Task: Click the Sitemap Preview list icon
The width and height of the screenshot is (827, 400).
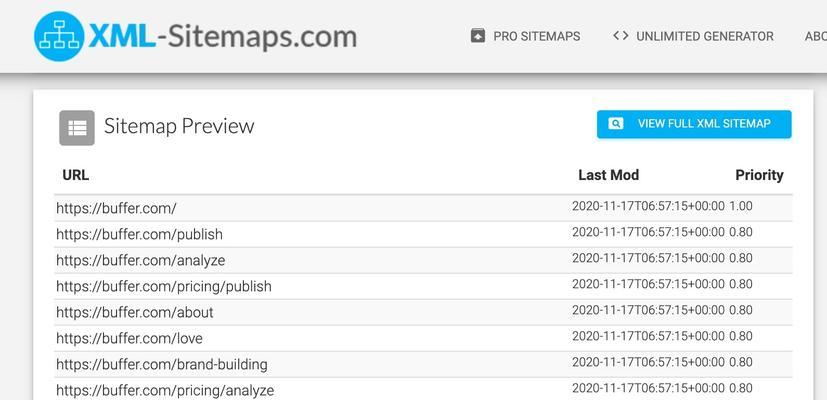Action: point(77,128)
